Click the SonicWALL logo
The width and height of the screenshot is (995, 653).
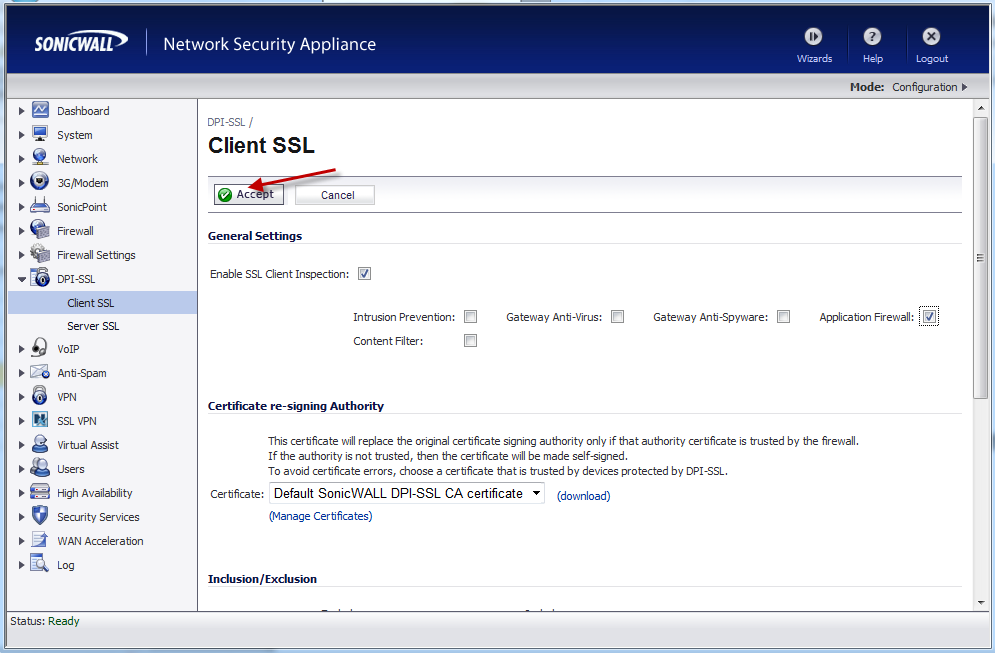81,43
